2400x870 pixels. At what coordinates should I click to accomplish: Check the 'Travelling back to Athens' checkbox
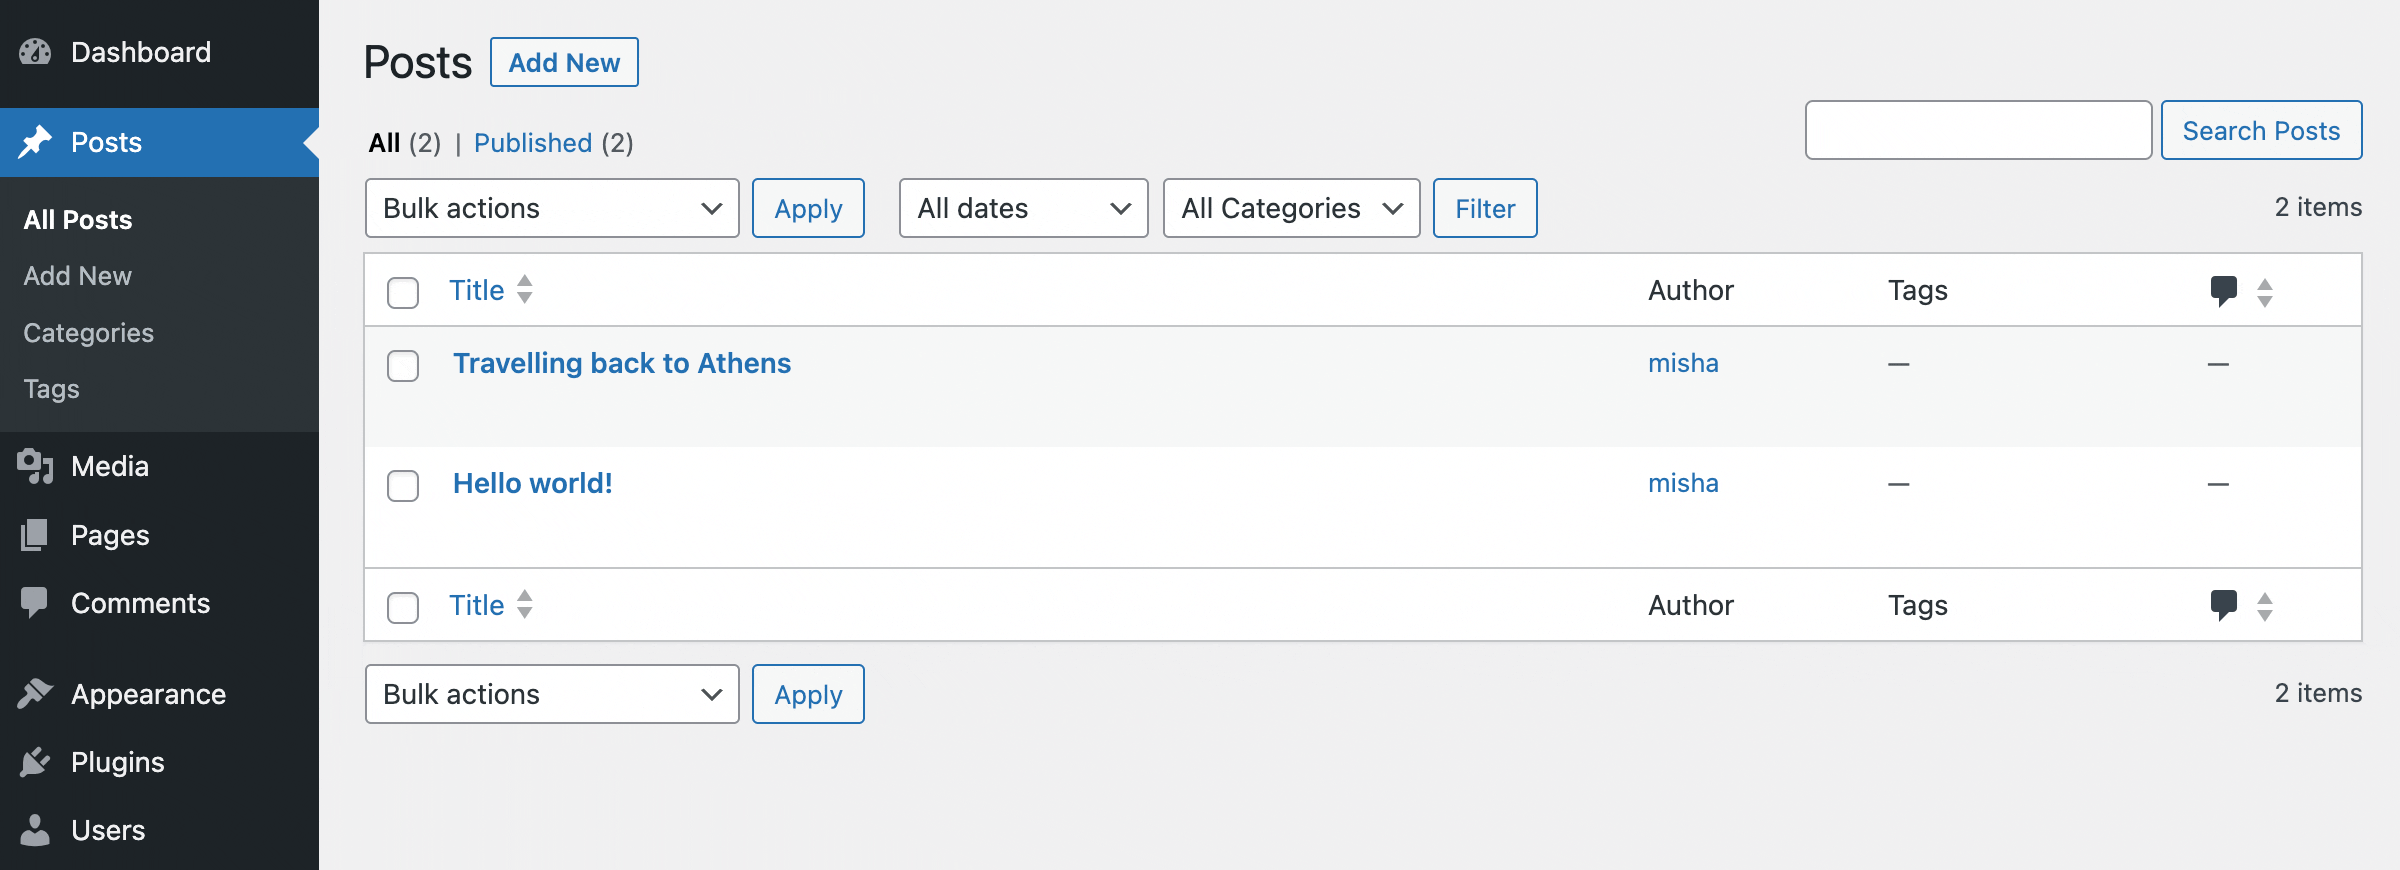coord(403,366)
